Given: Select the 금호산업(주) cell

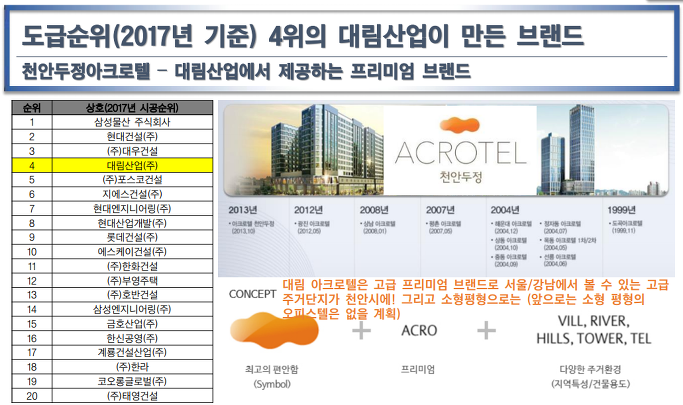Looking at the screenshot, I should coord(132,324).
